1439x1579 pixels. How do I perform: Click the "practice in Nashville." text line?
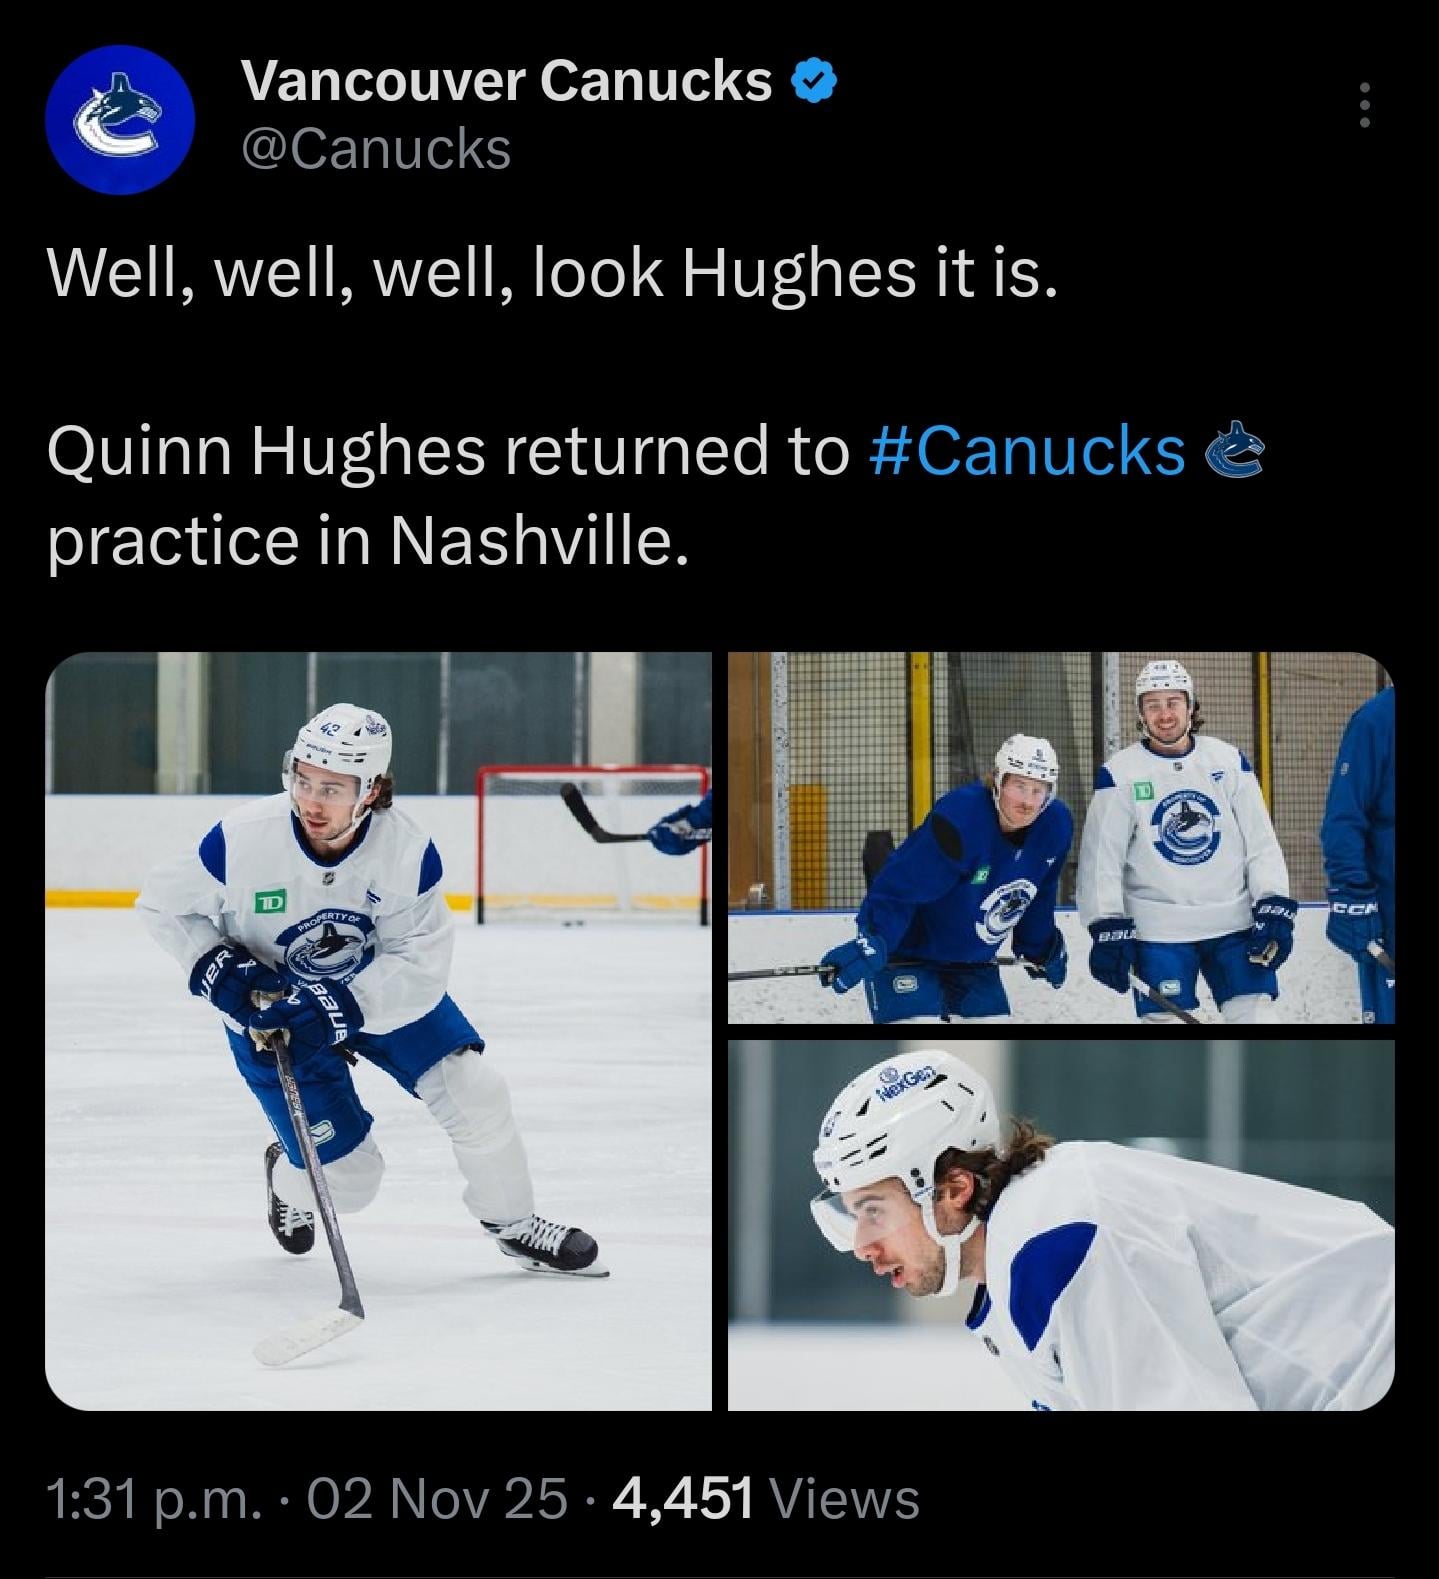tap(368, 541)
